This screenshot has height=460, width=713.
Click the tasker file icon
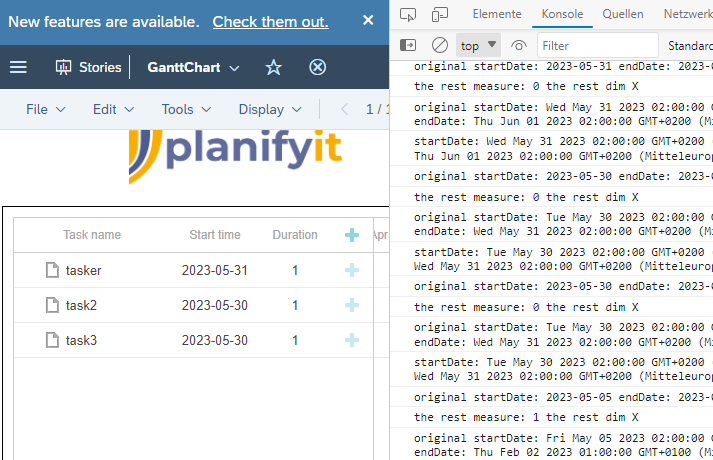52,270
